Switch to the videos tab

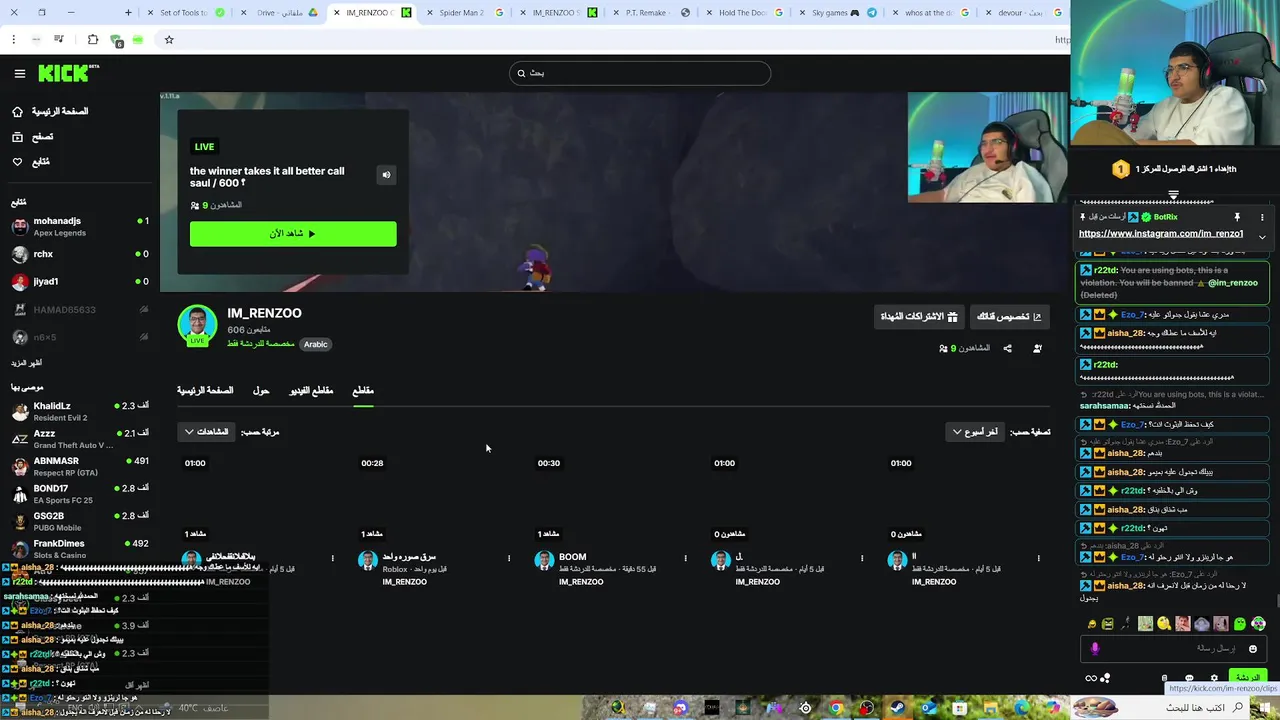coord(311,390)
